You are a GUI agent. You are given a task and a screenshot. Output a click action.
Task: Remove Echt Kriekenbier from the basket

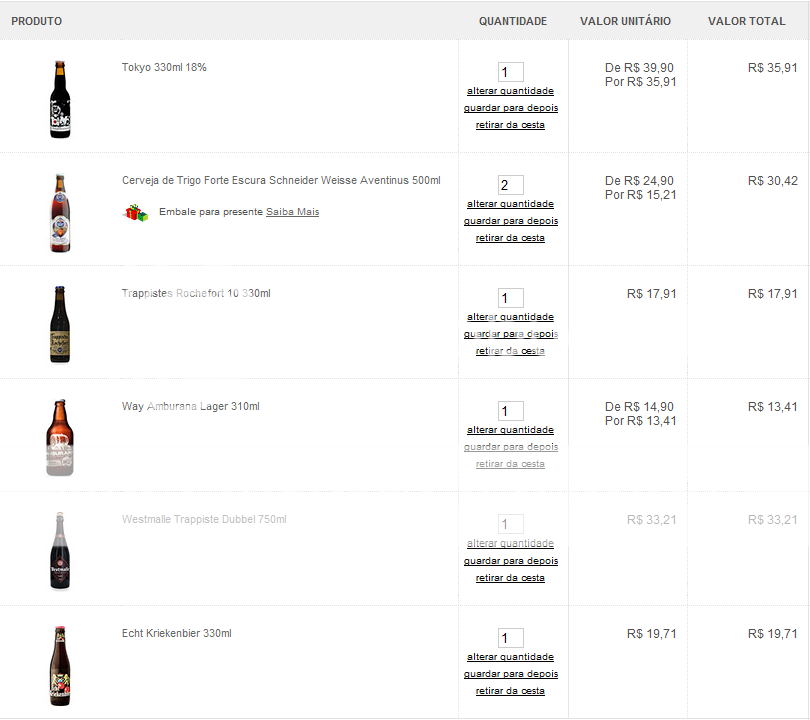(x=510, y=691)
